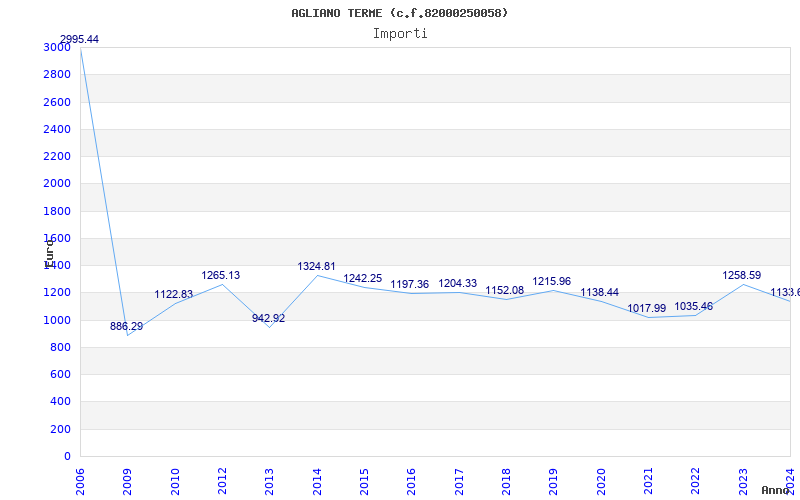
Task: Select the 2000 y-axis tick label
Action: pyautogui.click(x=57, y=184)
